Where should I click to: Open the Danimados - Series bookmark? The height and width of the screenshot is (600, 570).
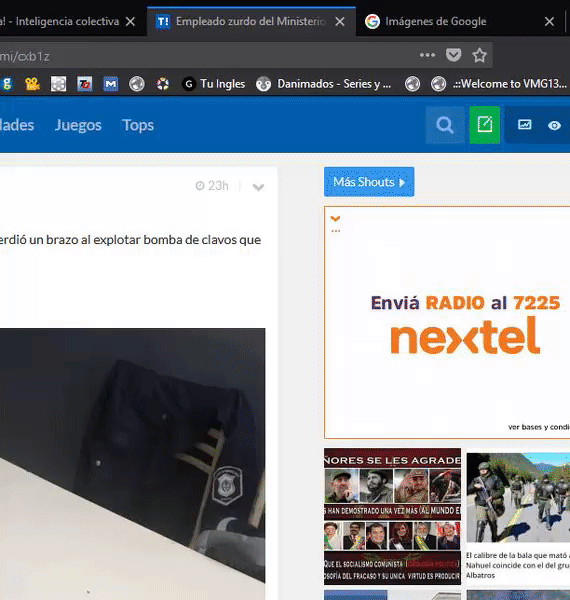(x=324, y=84)
